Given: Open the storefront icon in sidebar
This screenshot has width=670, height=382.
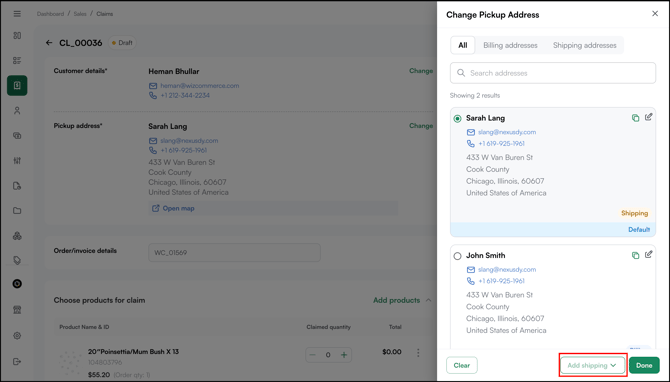Looking at the screenshot, I should [x=17, y=310].
